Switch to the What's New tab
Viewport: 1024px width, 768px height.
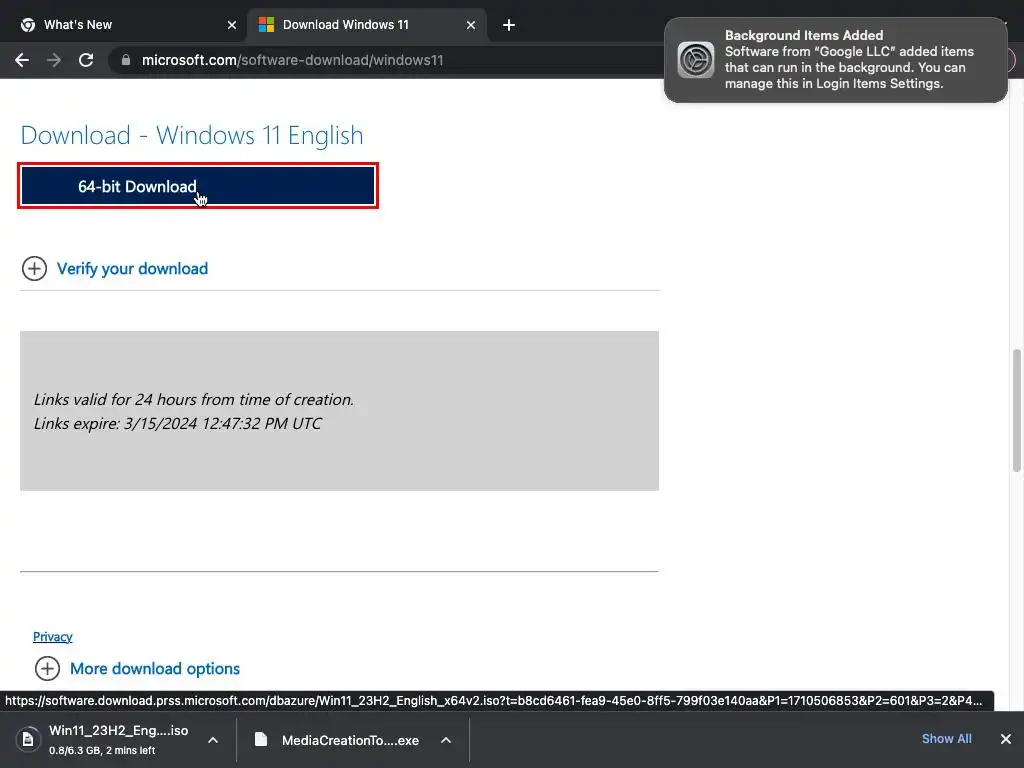(123, 25)
